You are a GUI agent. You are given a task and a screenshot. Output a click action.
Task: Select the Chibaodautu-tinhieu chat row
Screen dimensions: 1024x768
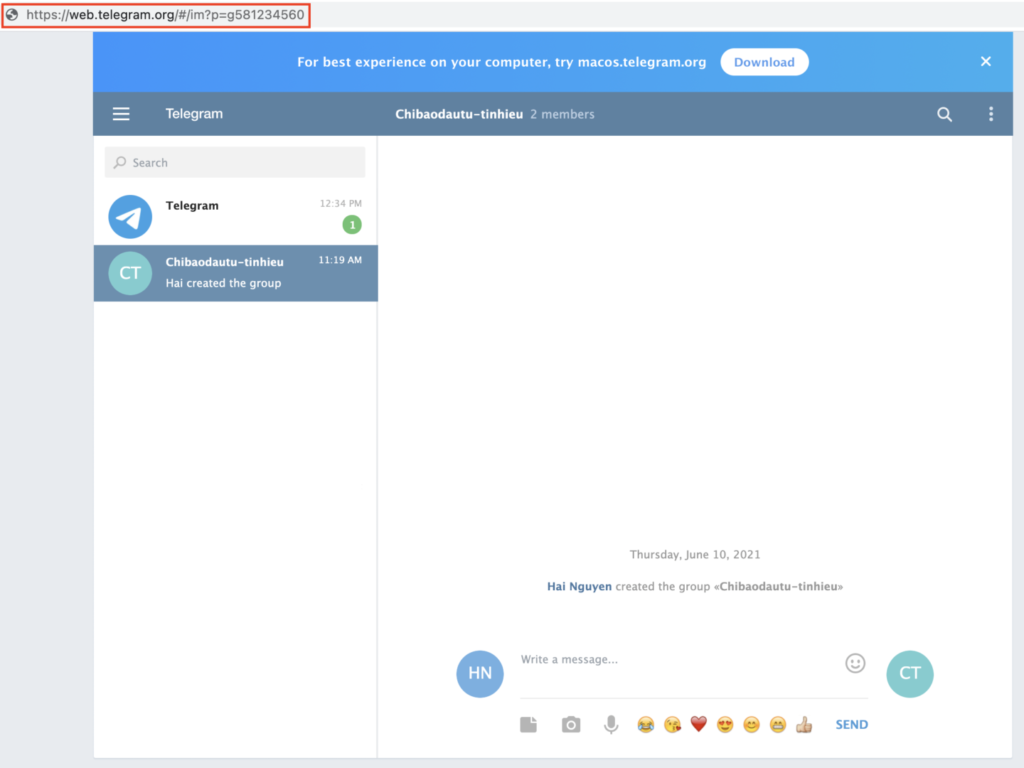point(236,273)
